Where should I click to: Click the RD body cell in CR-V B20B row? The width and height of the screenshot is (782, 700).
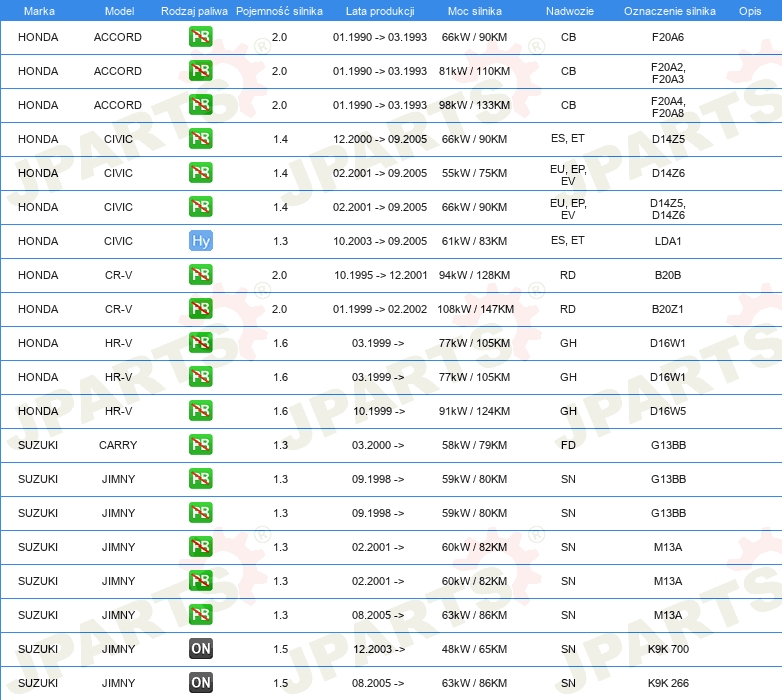[x=568, y=275]
